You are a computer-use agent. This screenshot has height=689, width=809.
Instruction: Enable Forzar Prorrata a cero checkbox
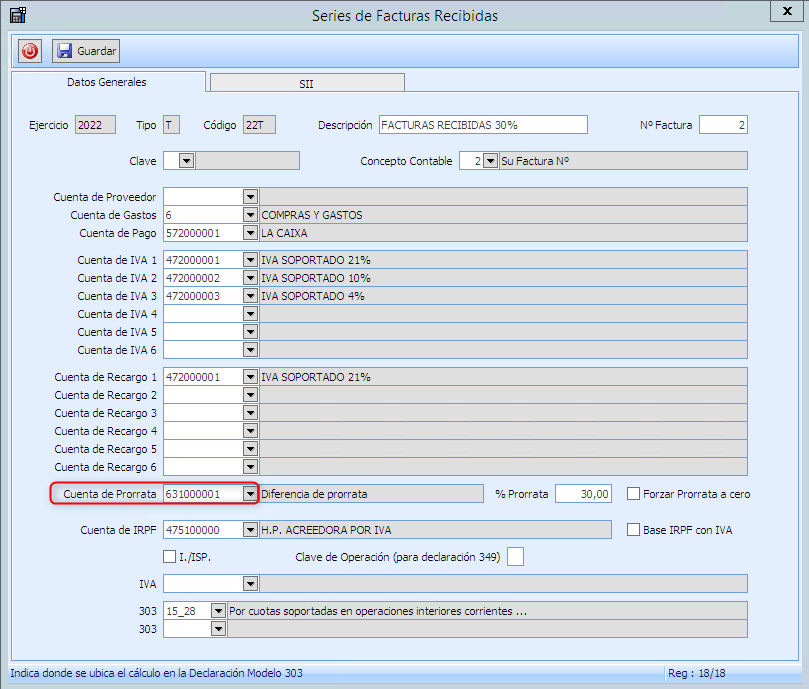(x=634, y=494)
